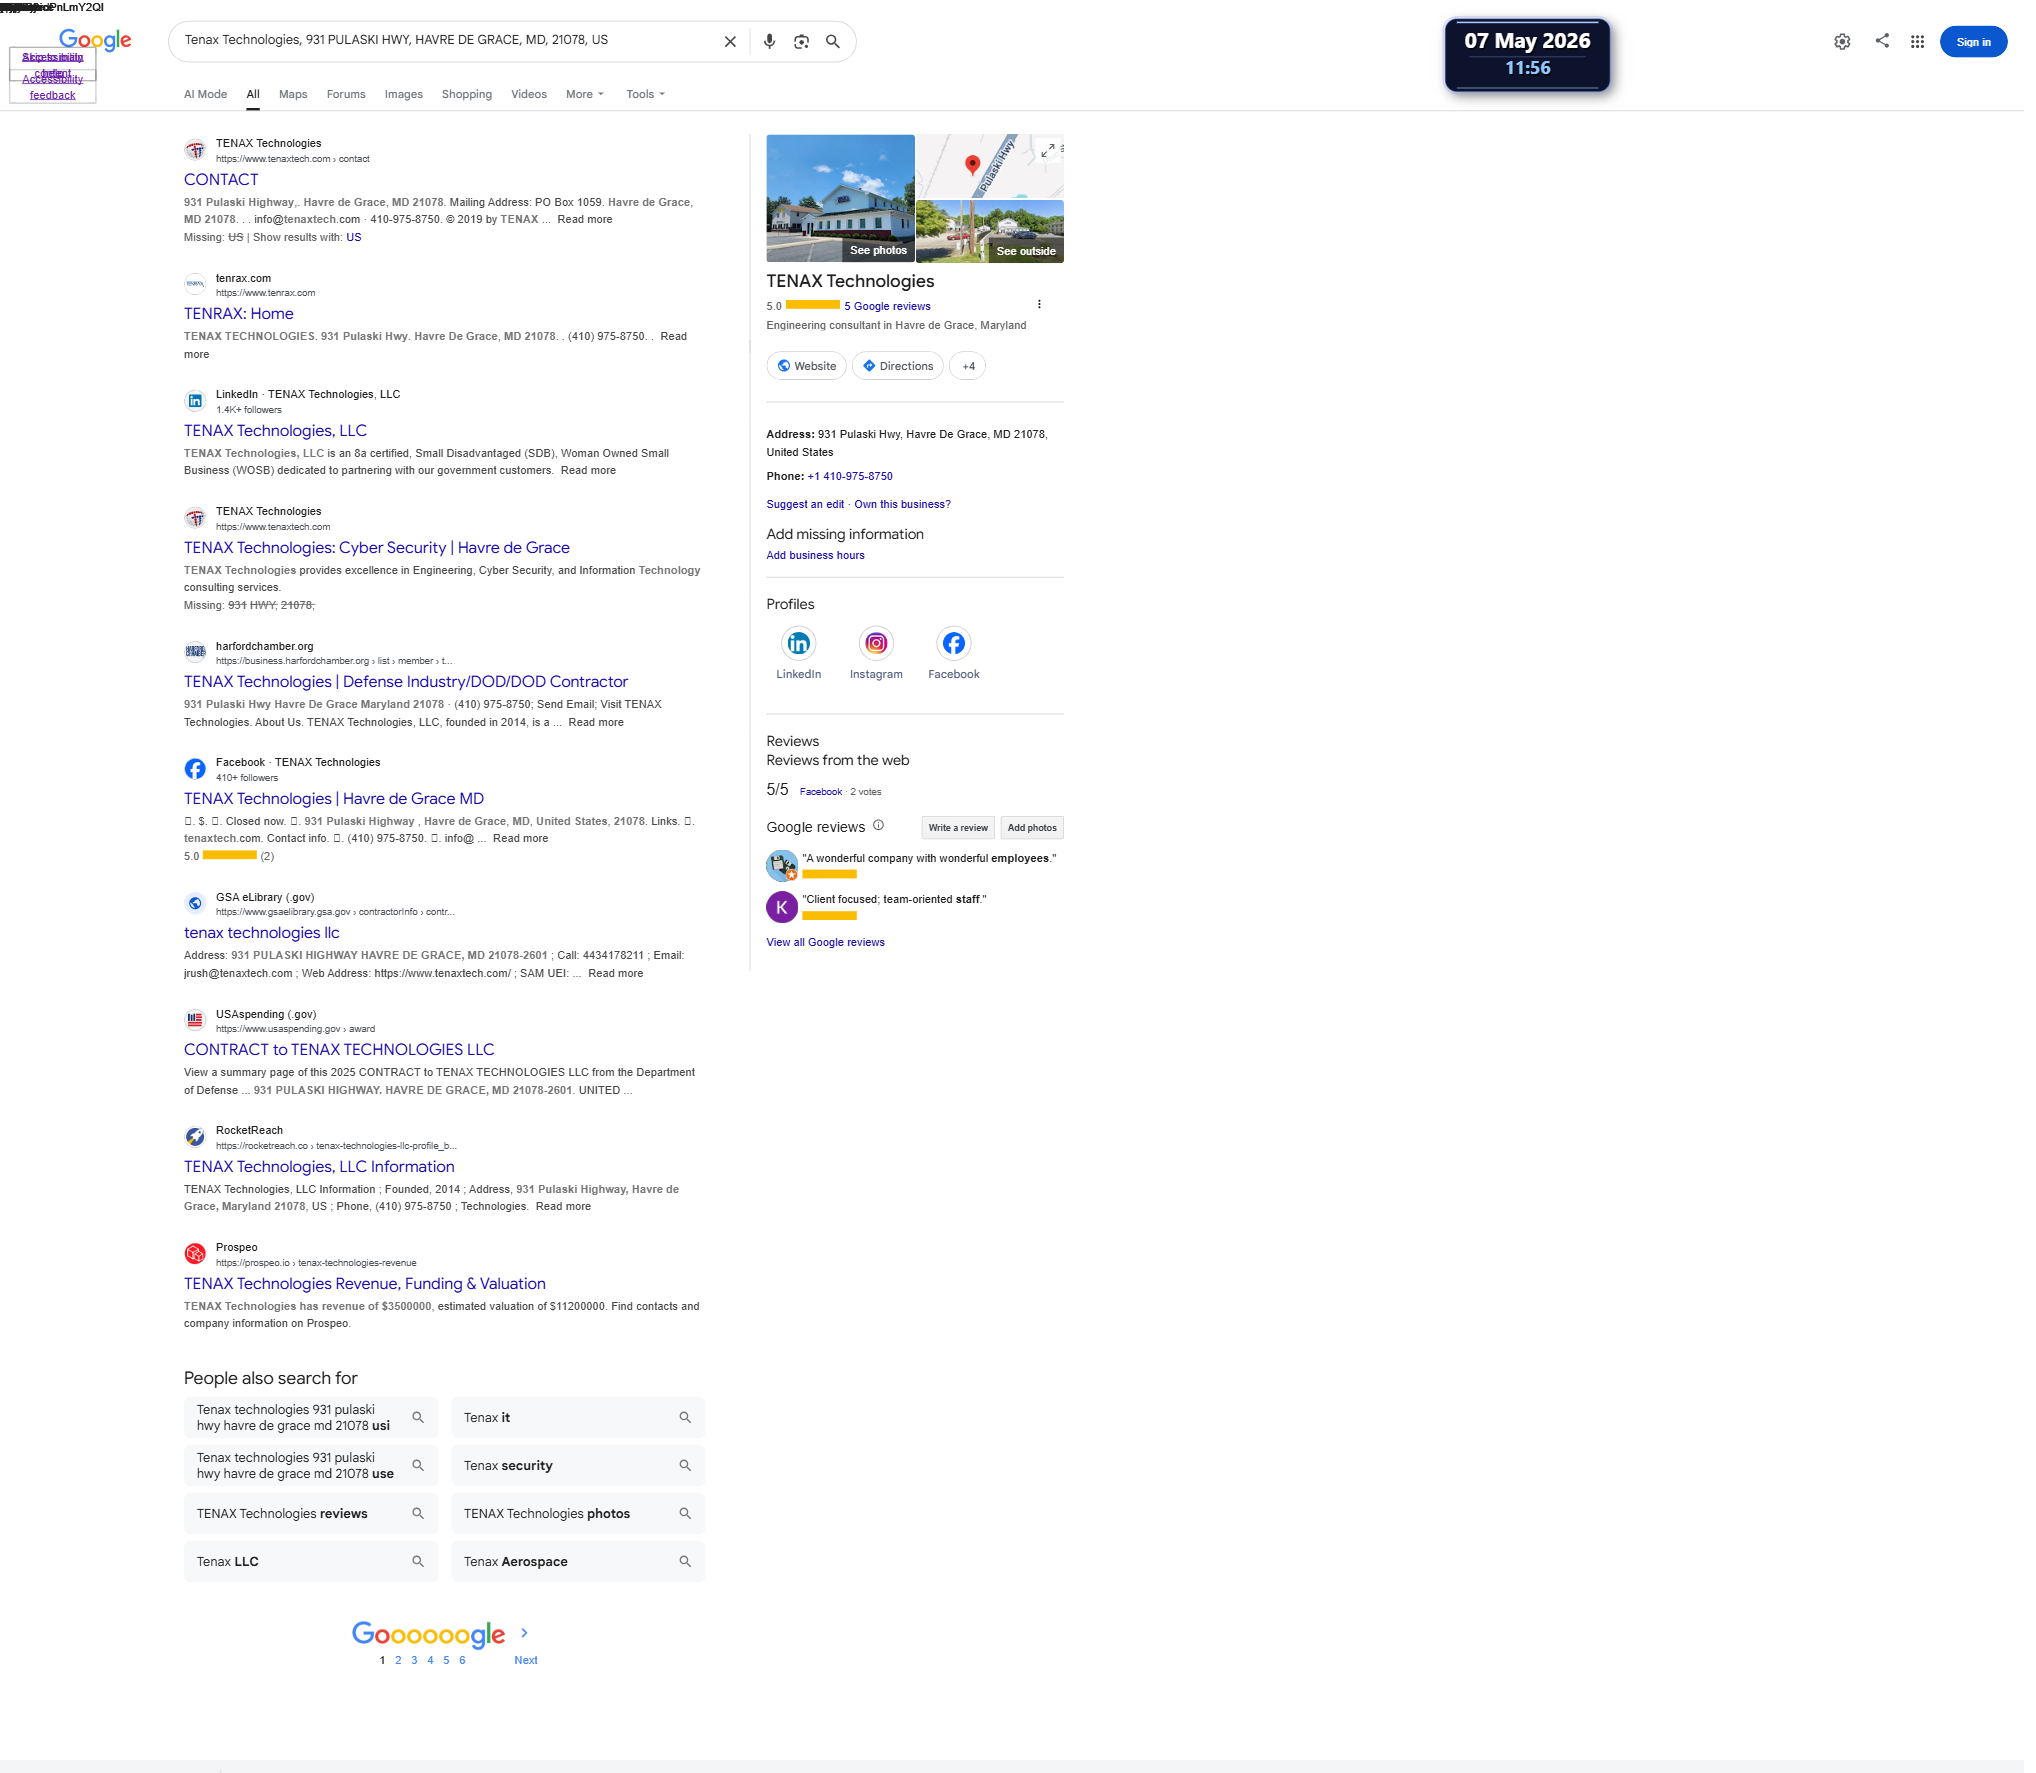Open 'TENAX Technologies Revenue, Funding & Valuation' result
Viewport: 2036px width, 1773px height.
point(365,1284)
